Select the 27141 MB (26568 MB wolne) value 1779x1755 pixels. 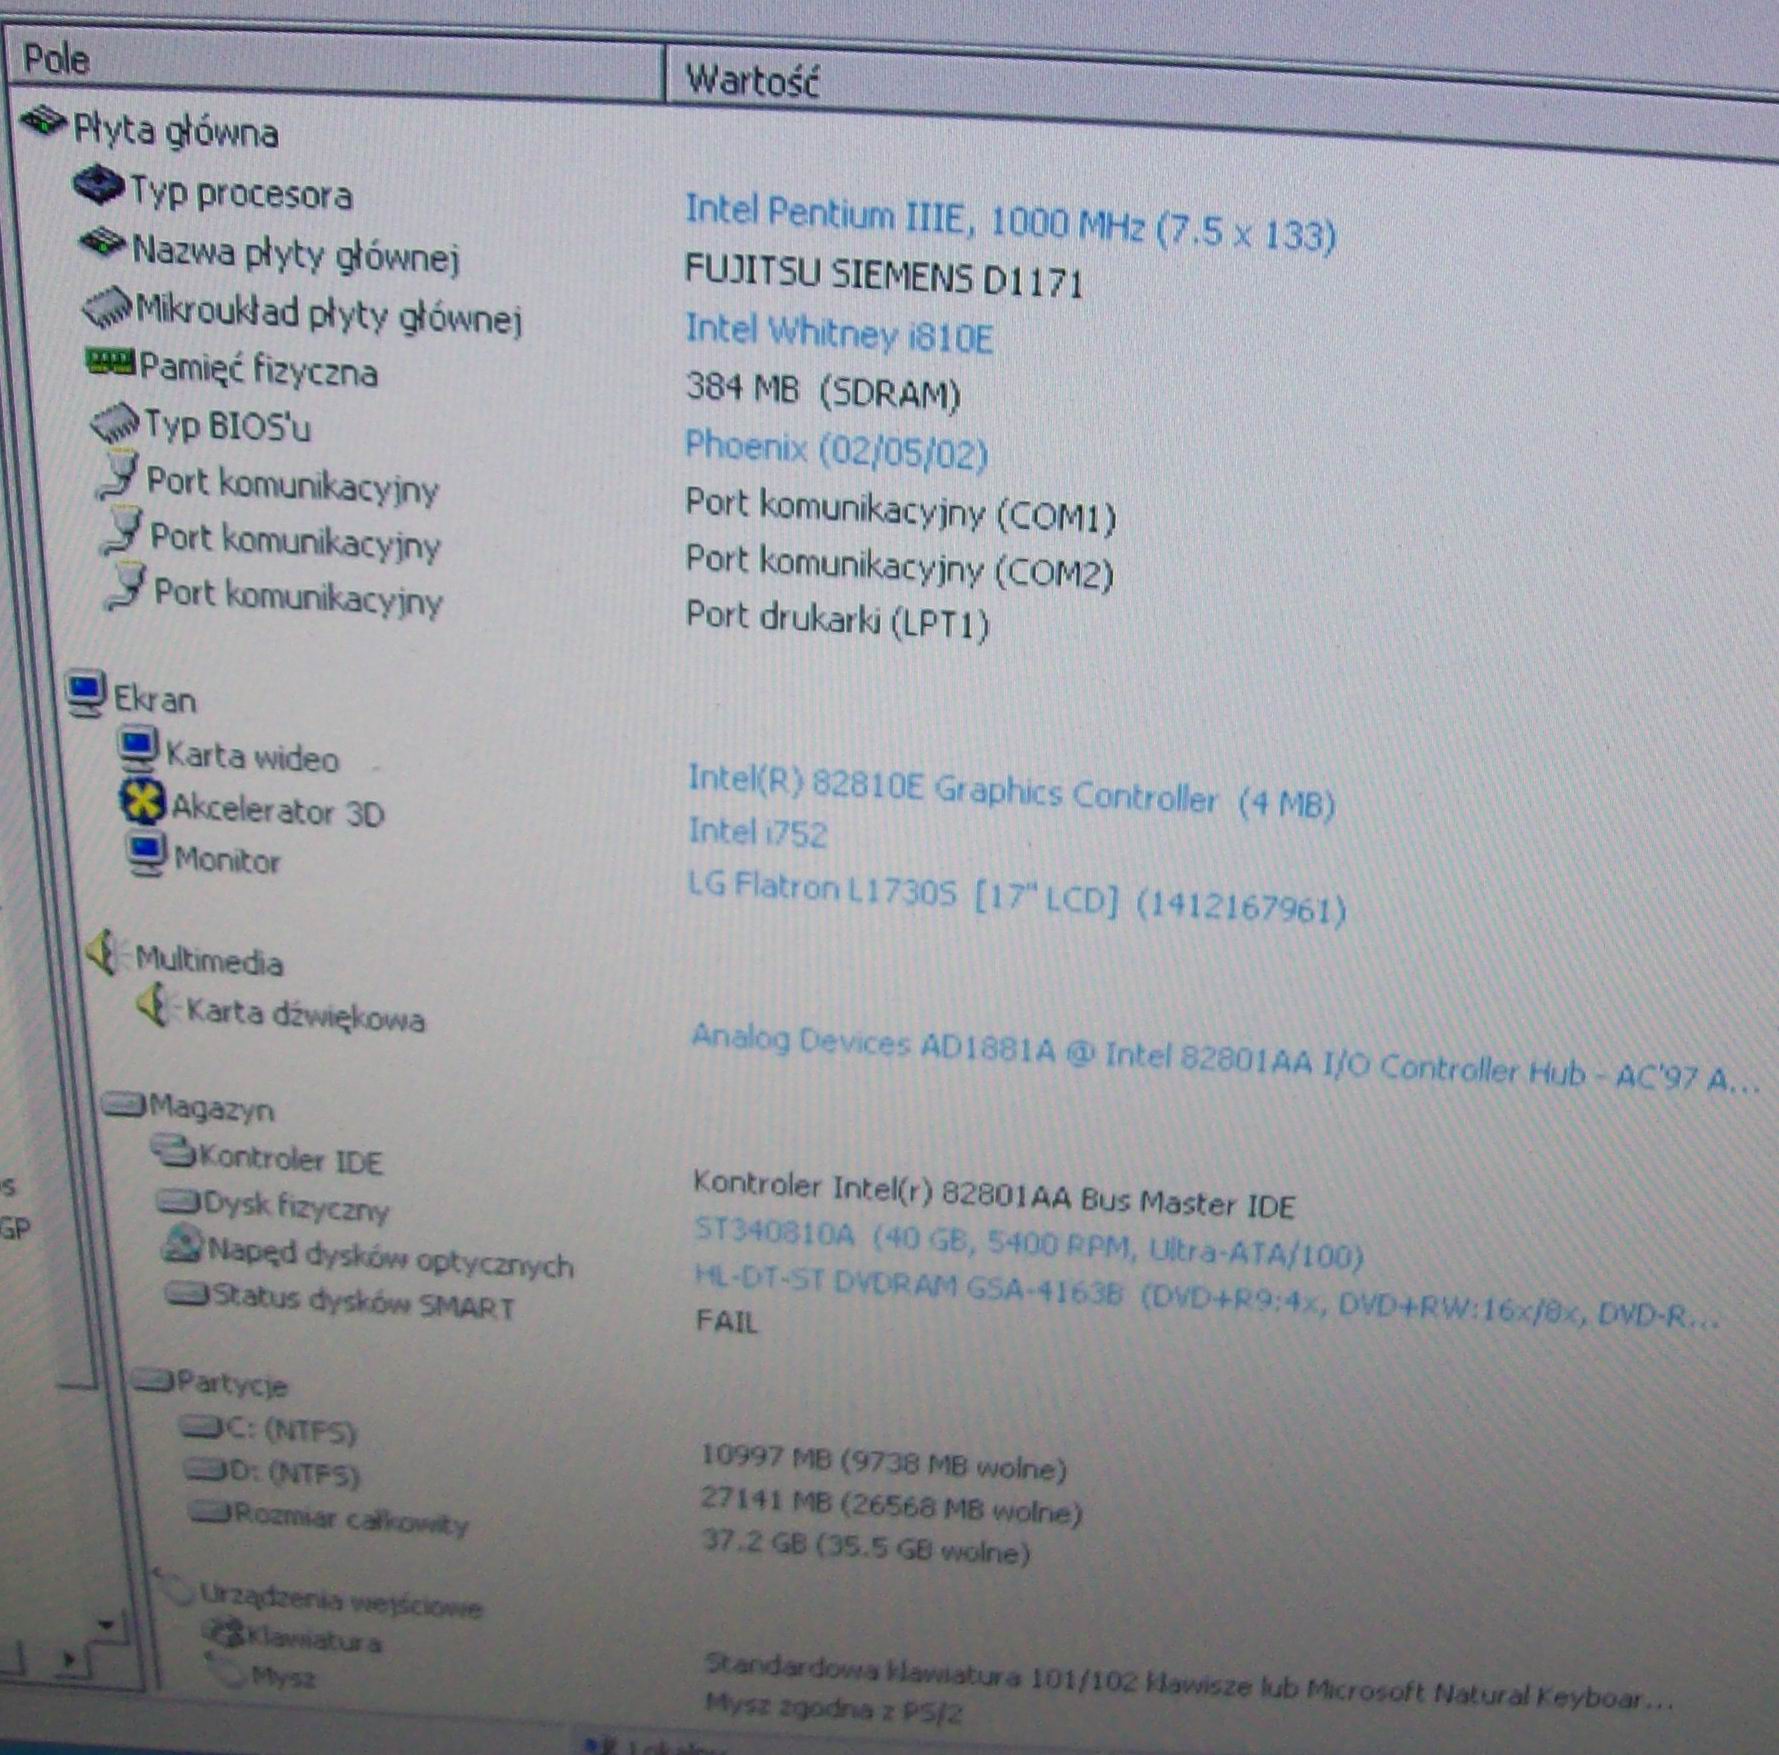pos(891,1505)
